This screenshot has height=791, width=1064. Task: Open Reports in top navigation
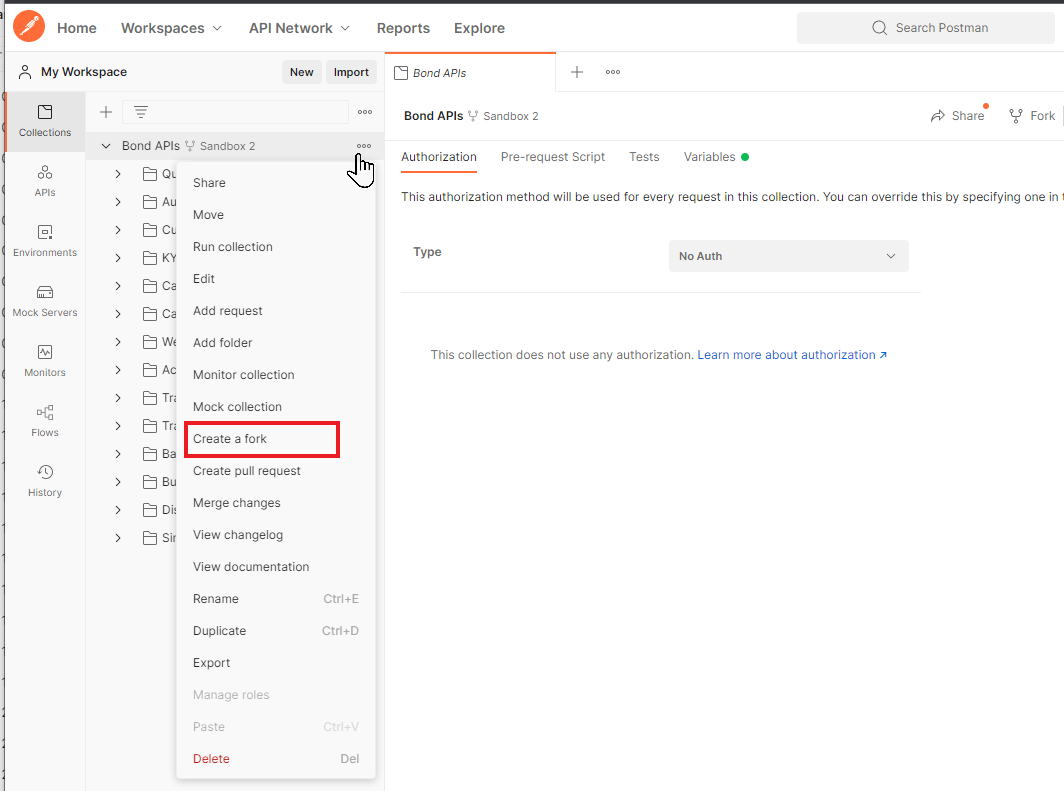click(x=403, y=28)
